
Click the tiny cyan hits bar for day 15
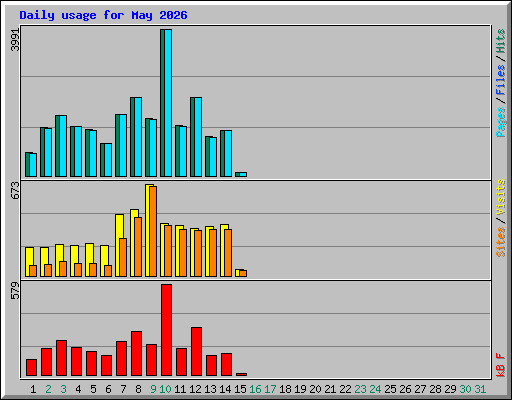point(243,174)
